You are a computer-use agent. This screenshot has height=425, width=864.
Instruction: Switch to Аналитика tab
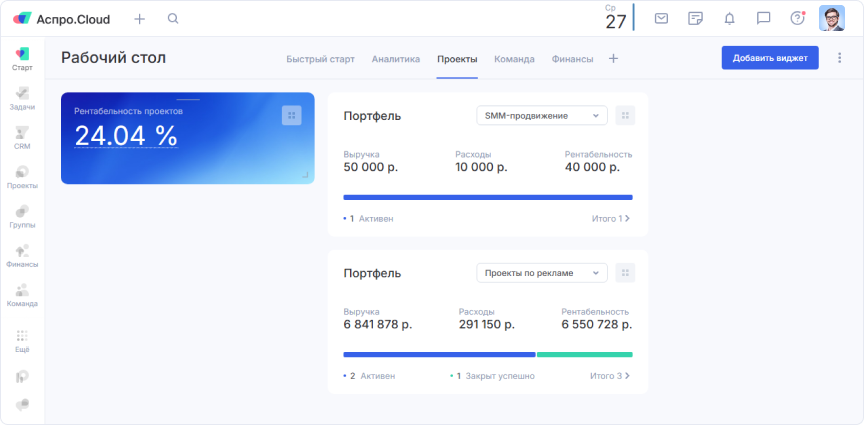click(x=396, y=59)
